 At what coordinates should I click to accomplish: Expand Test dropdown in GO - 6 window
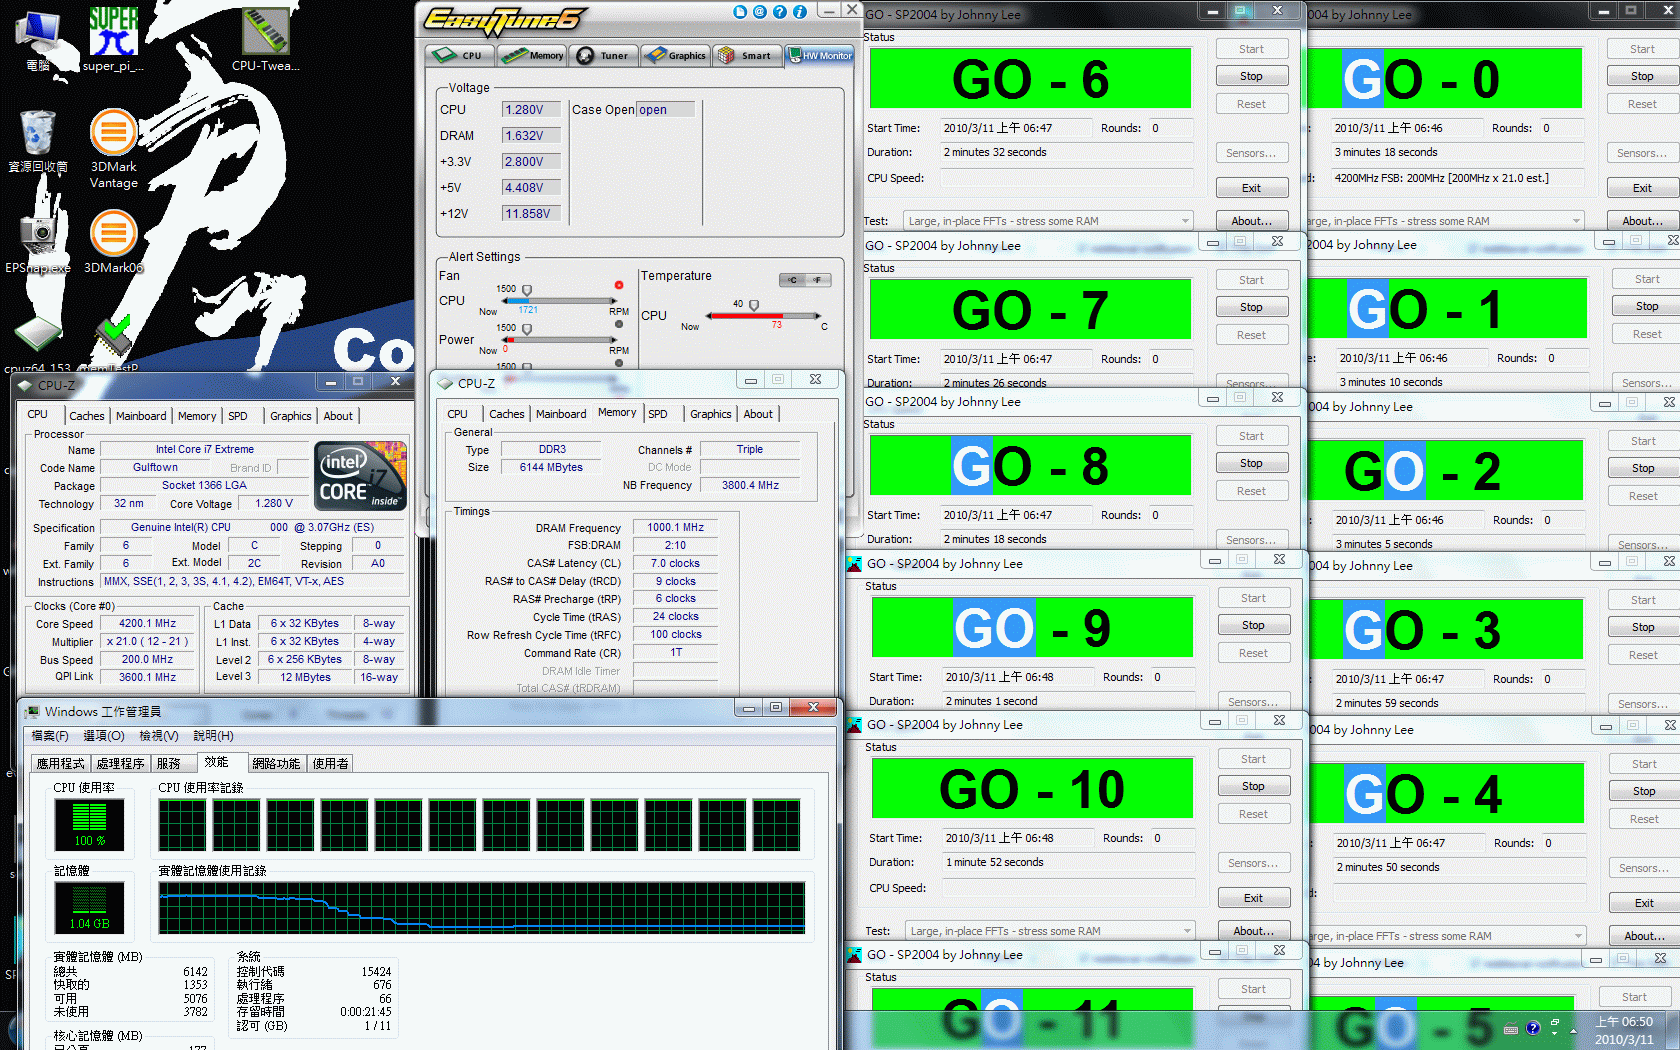(1185, 221)
